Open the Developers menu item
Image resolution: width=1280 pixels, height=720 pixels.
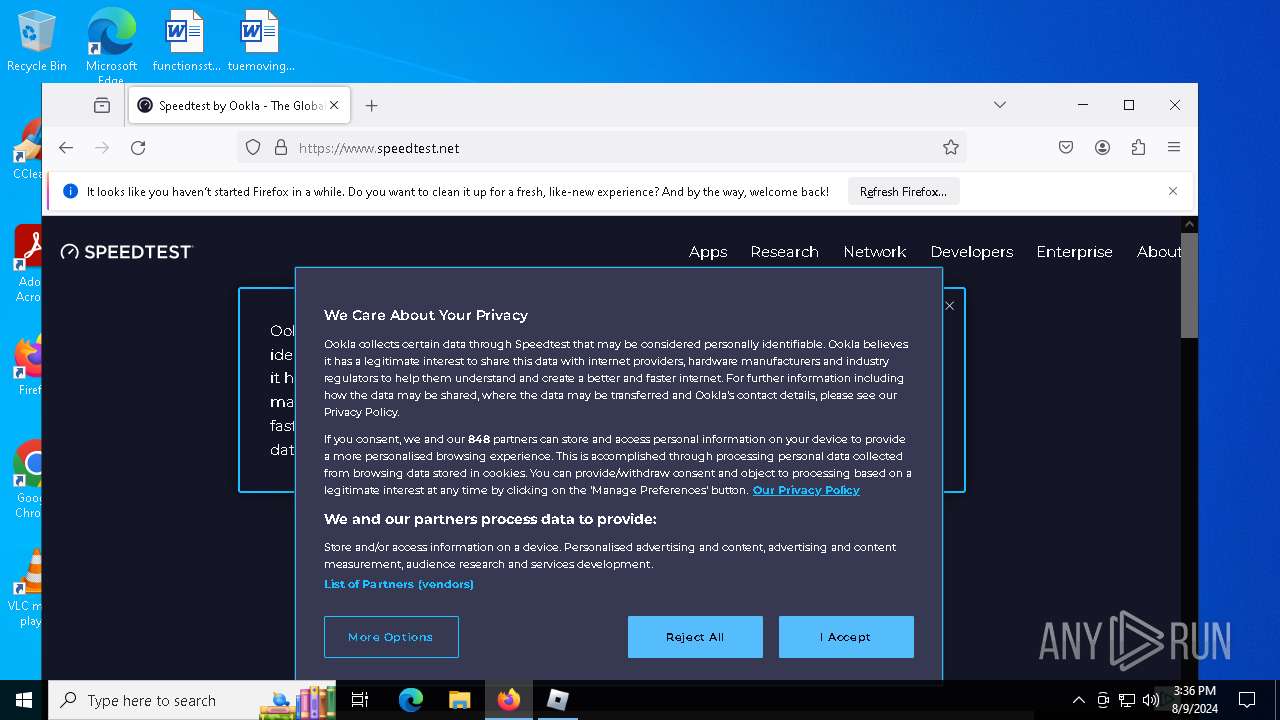coord(972,252)
